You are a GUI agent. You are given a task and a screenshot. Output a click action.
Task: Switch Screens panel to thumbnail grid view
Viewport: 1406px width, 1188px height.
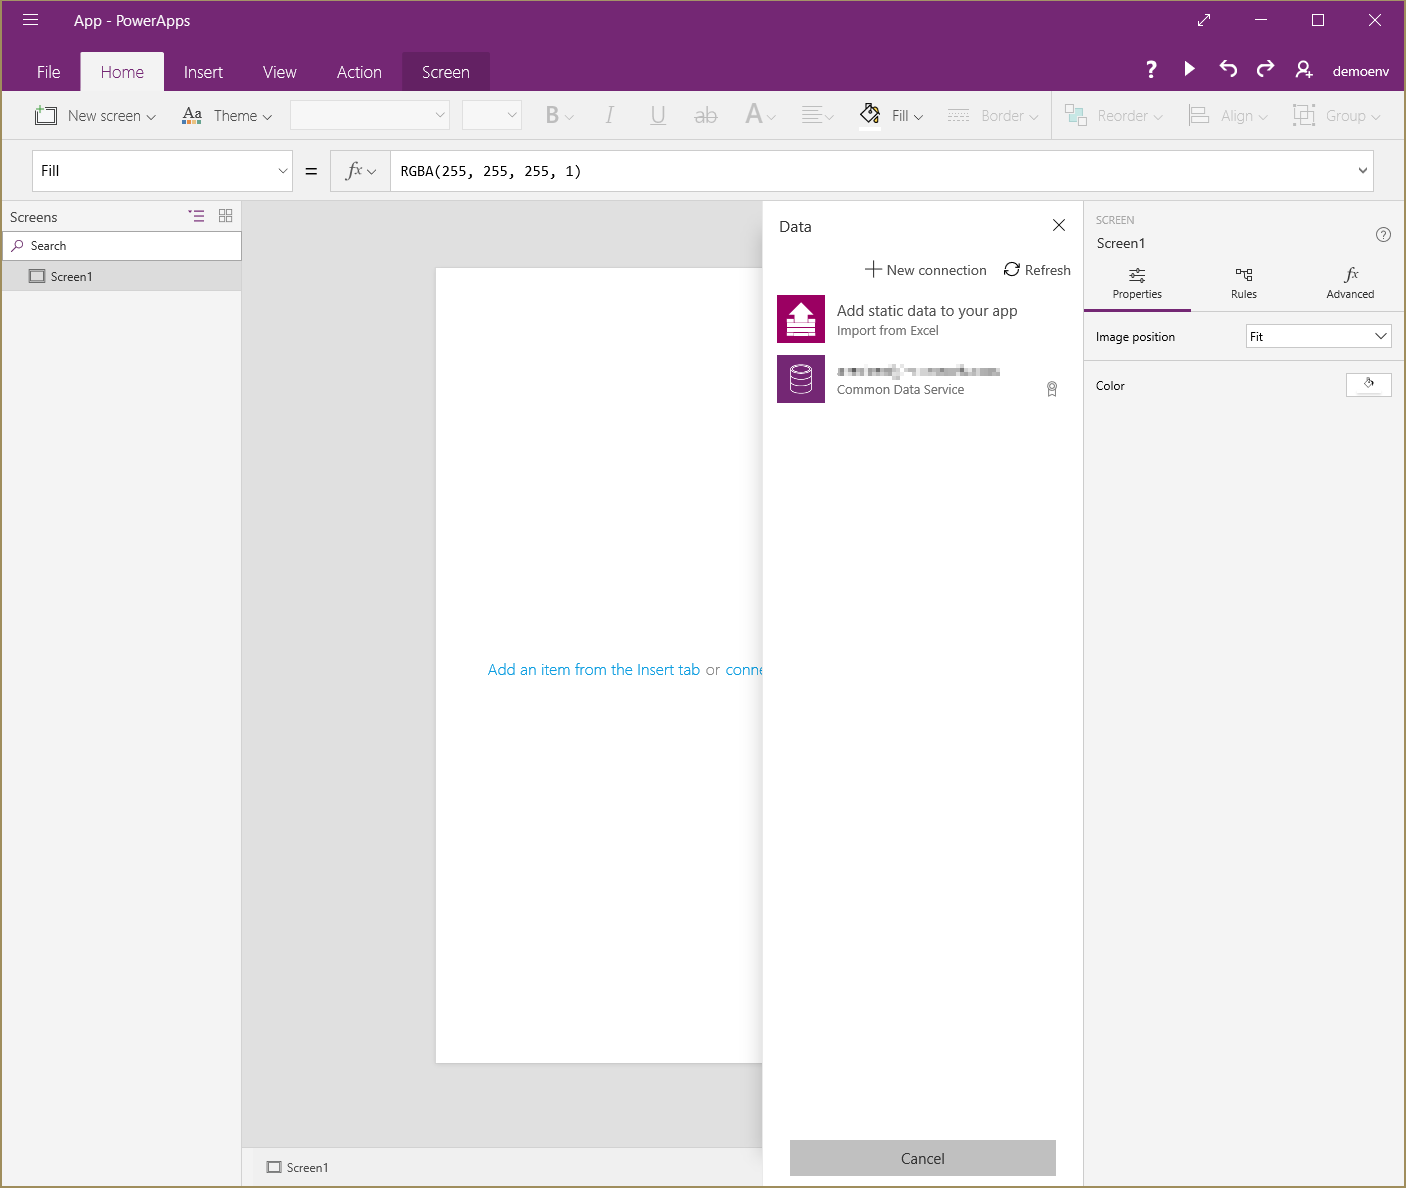pyautogui.click(x=225, y=216)
